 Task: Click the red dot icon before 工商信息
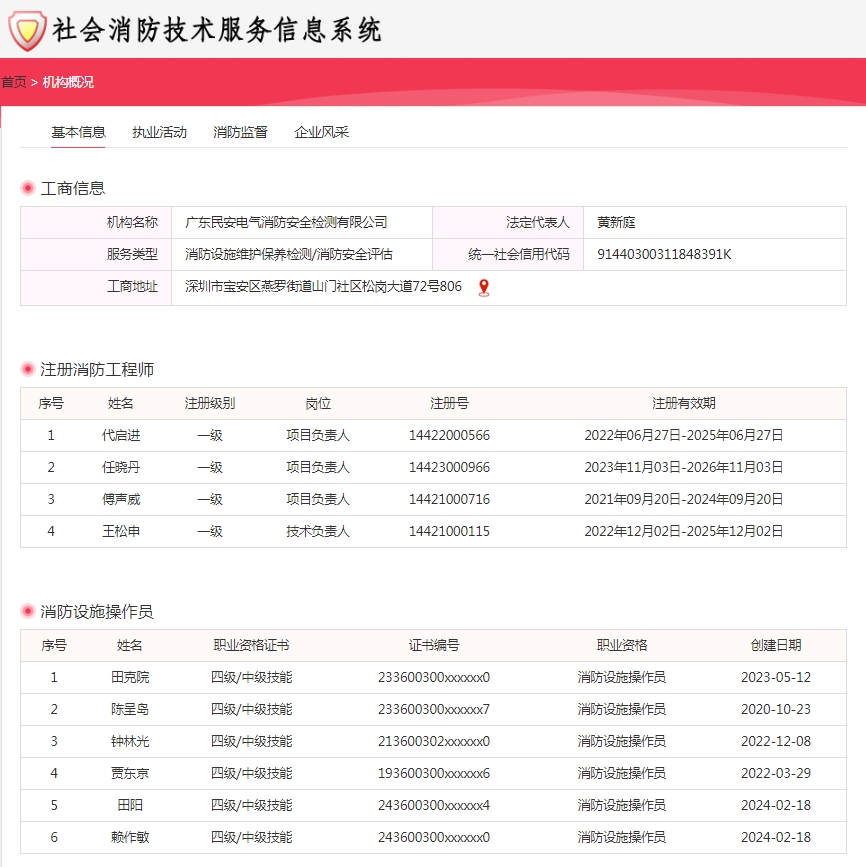coord(27,187)
